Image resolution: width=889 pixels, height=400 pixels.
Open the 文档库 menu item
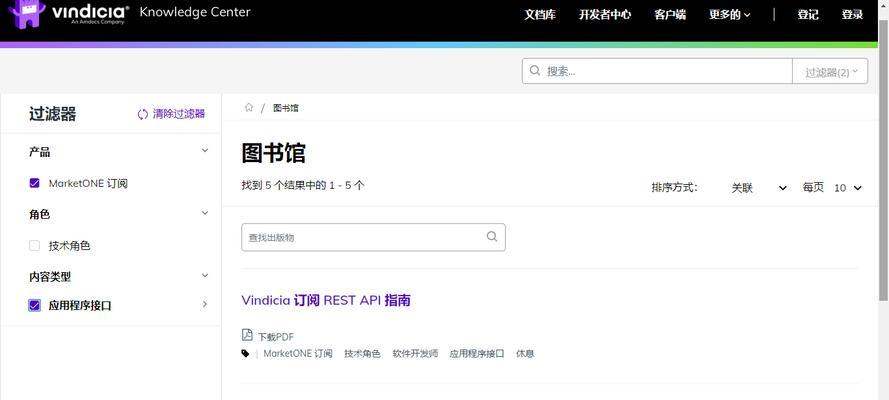tap(540, 15)
